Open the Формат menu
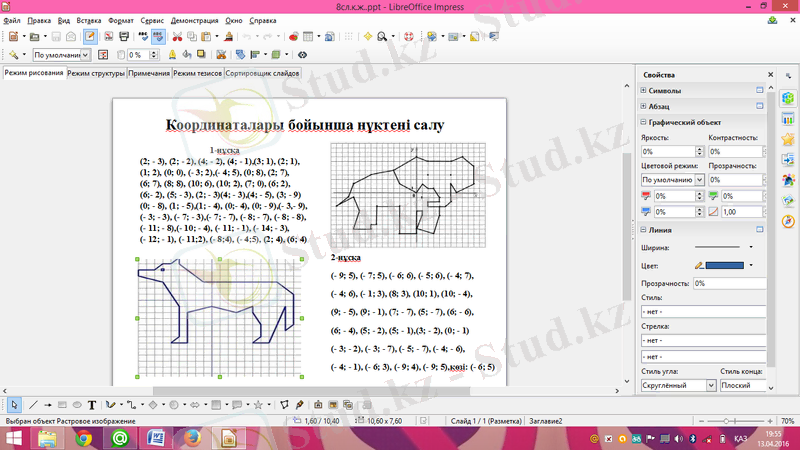This screenshot has height=450, width=800. coord(120,20)
